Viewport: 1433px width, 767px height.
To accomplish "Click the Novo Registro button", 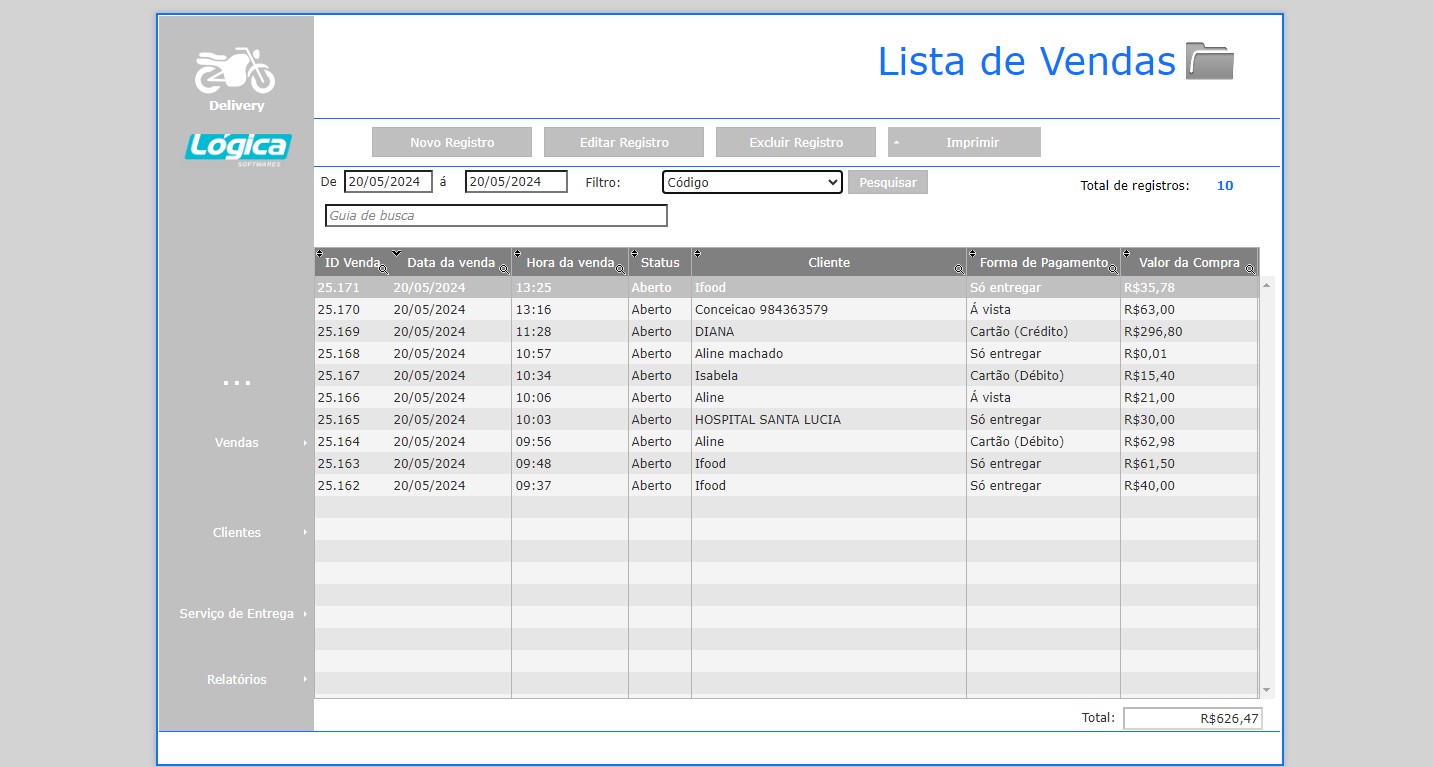I will [x=452, y=142].
